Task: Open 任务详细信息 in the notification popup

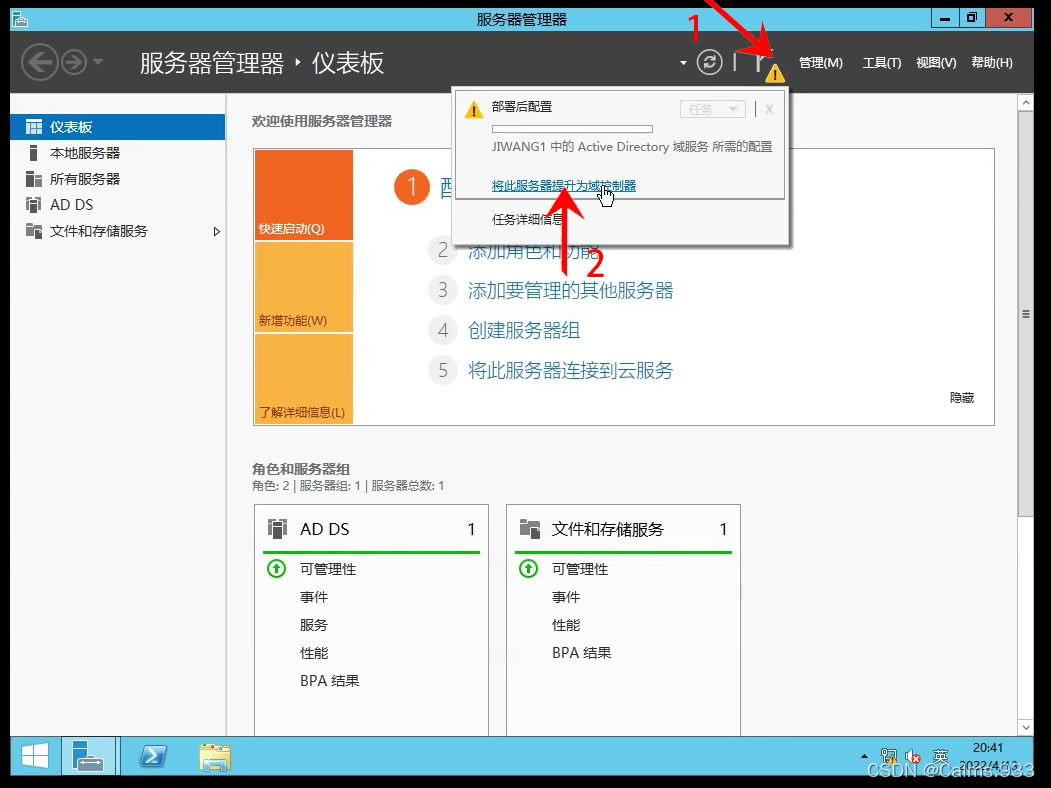Action: coord(527,219)
